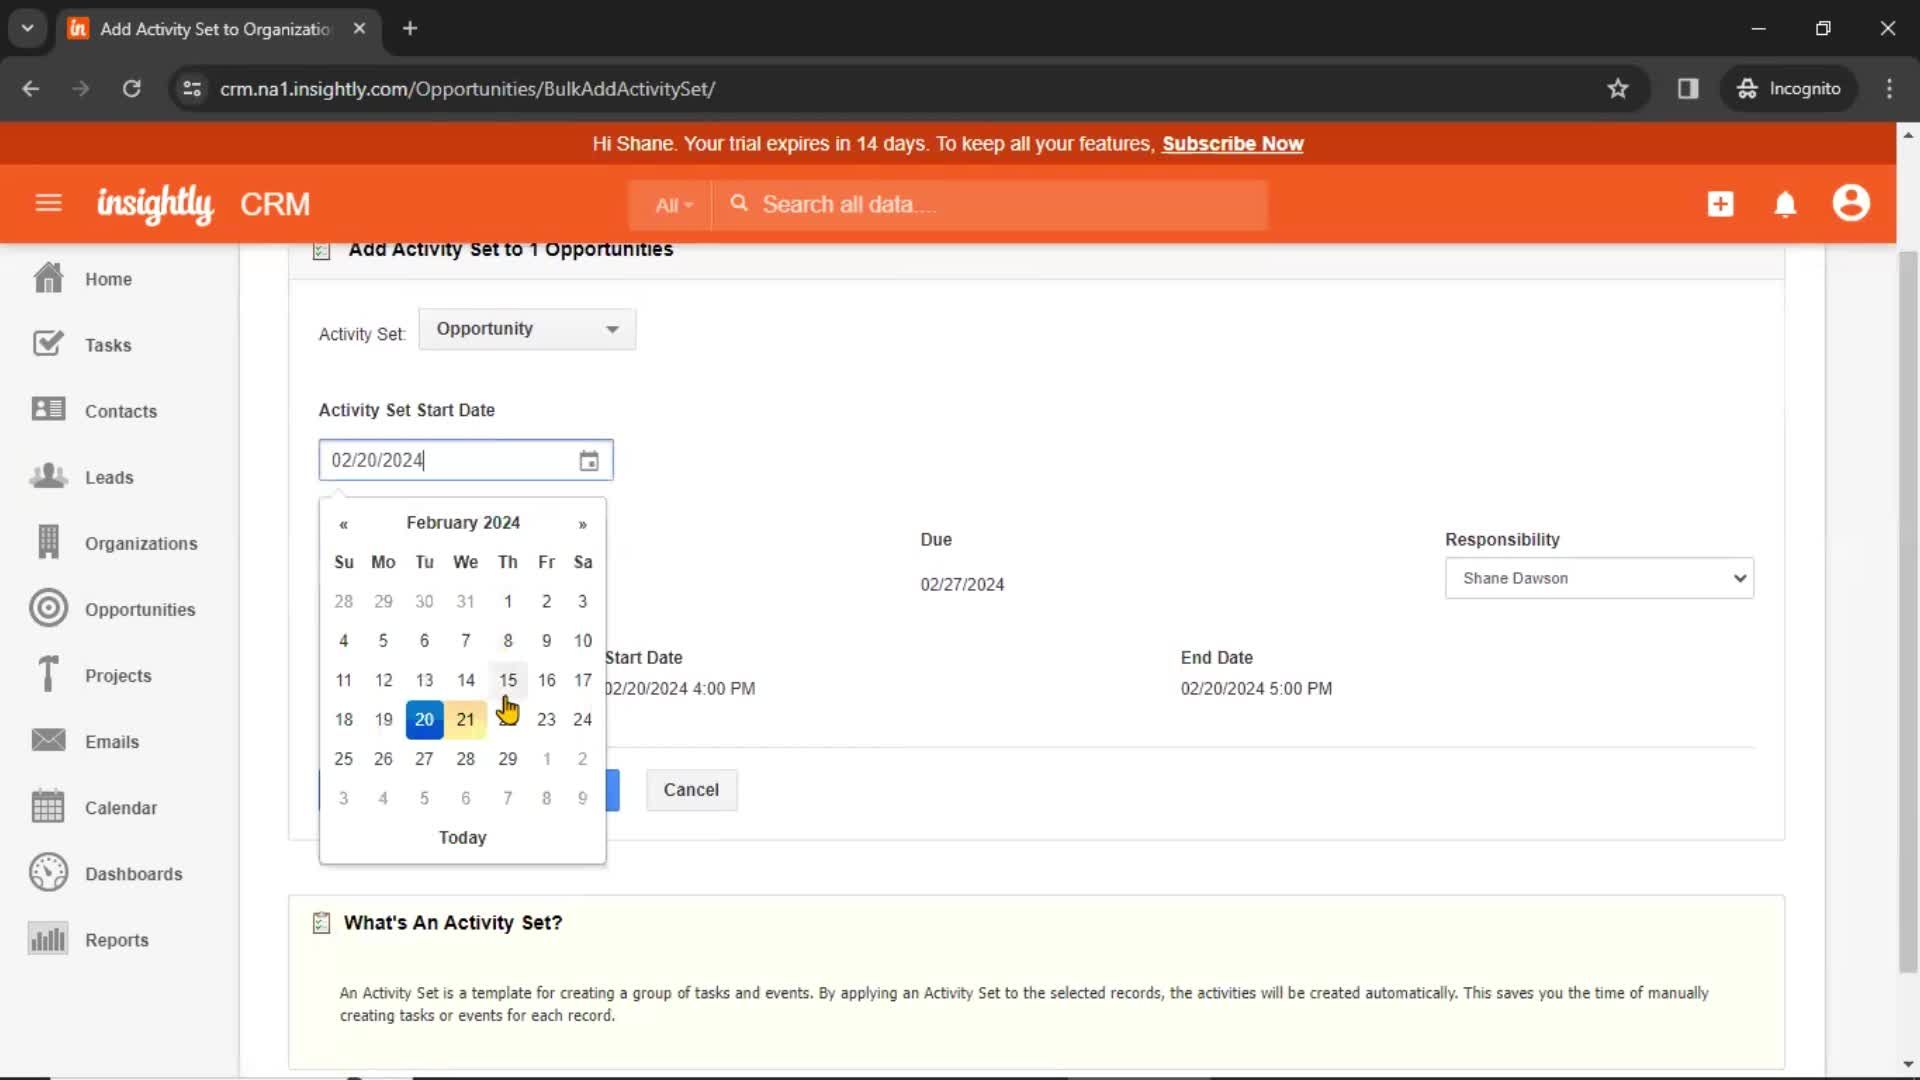Navigate to Contacts
Image resolution: width=1920 pixels, height=1080 pixels.
pos(121,410)
